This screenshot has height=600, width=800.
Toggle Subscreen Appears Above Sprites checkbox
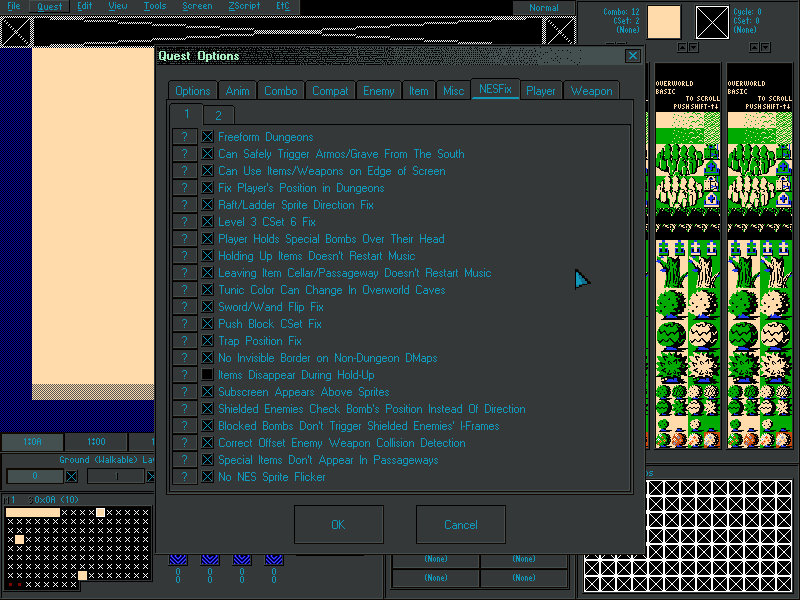208,392
